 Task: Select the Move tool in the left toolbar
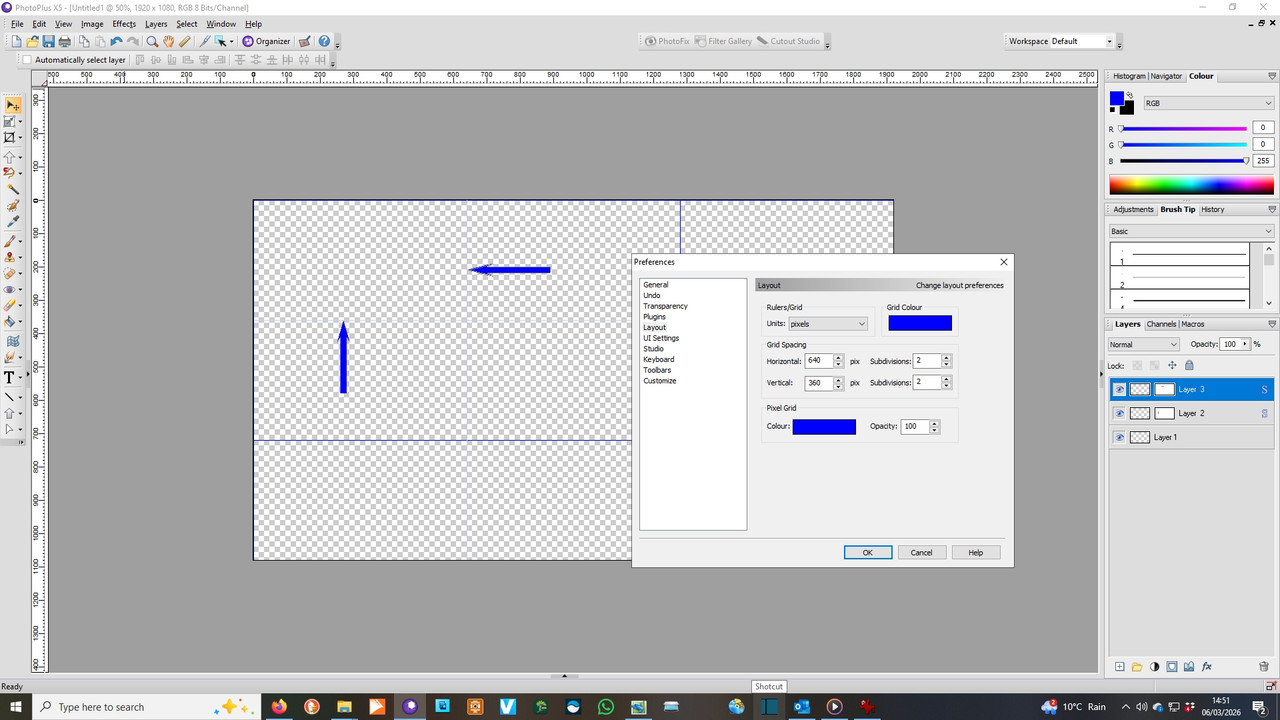tap(12, 105)
